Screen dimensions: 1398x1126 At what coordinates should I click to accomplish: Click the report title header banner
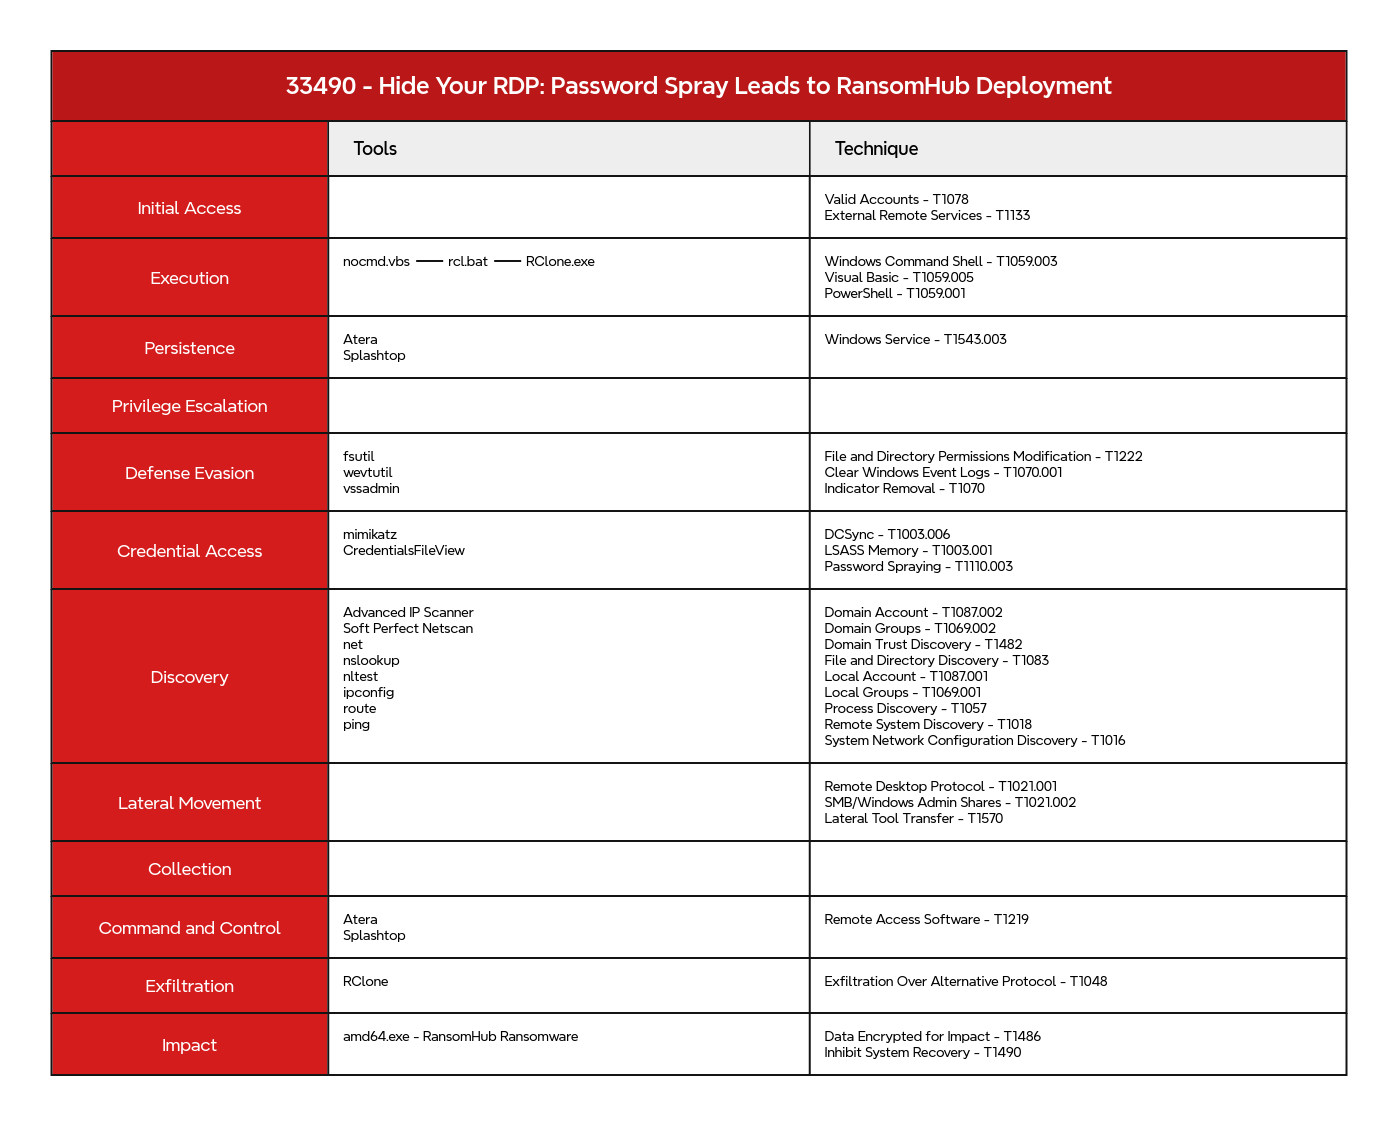698,86
